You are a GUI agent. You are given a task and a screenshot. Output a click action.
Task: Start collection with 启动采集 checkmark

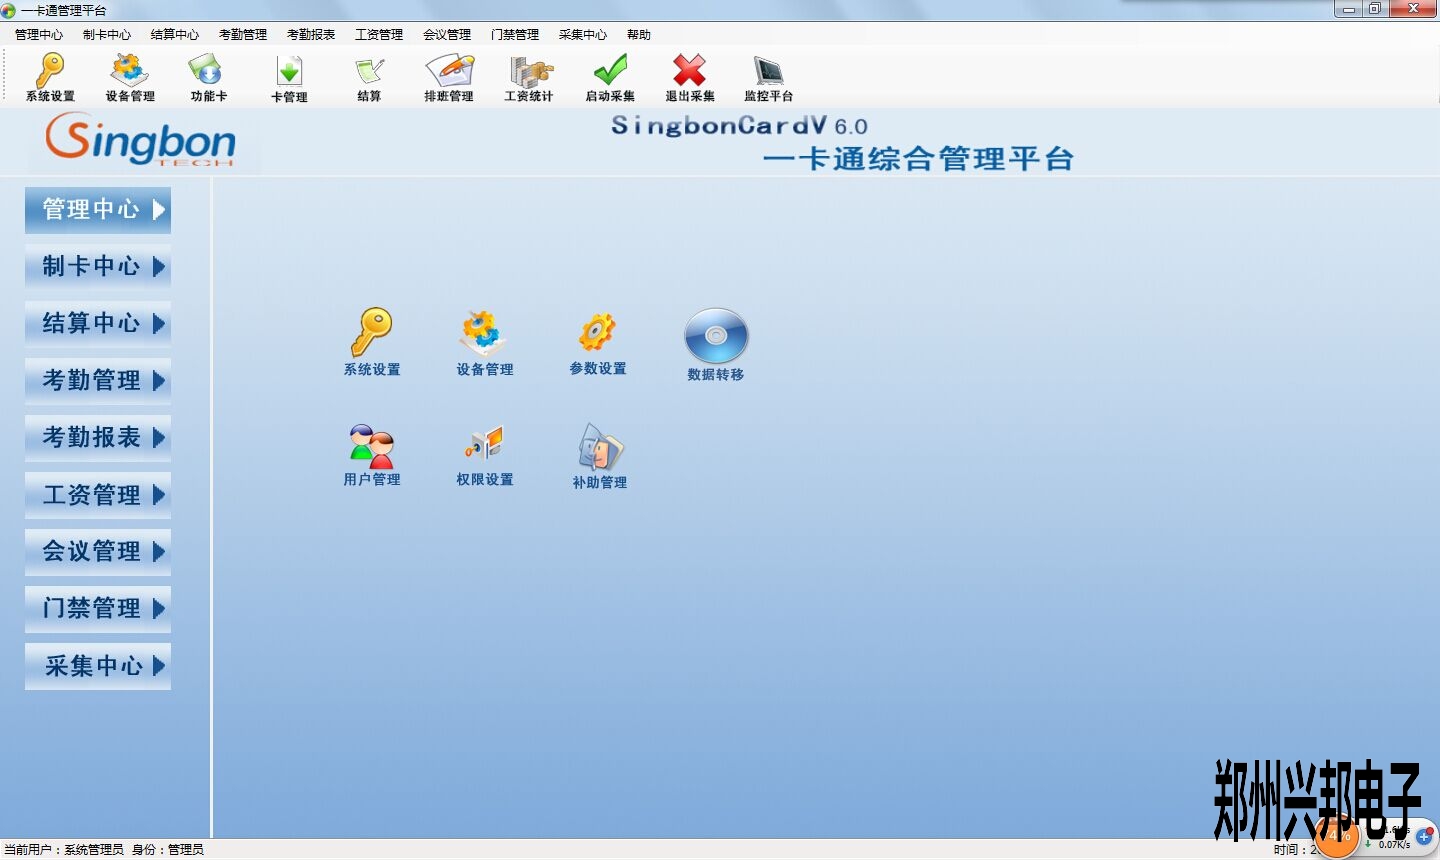pos(610,77)
